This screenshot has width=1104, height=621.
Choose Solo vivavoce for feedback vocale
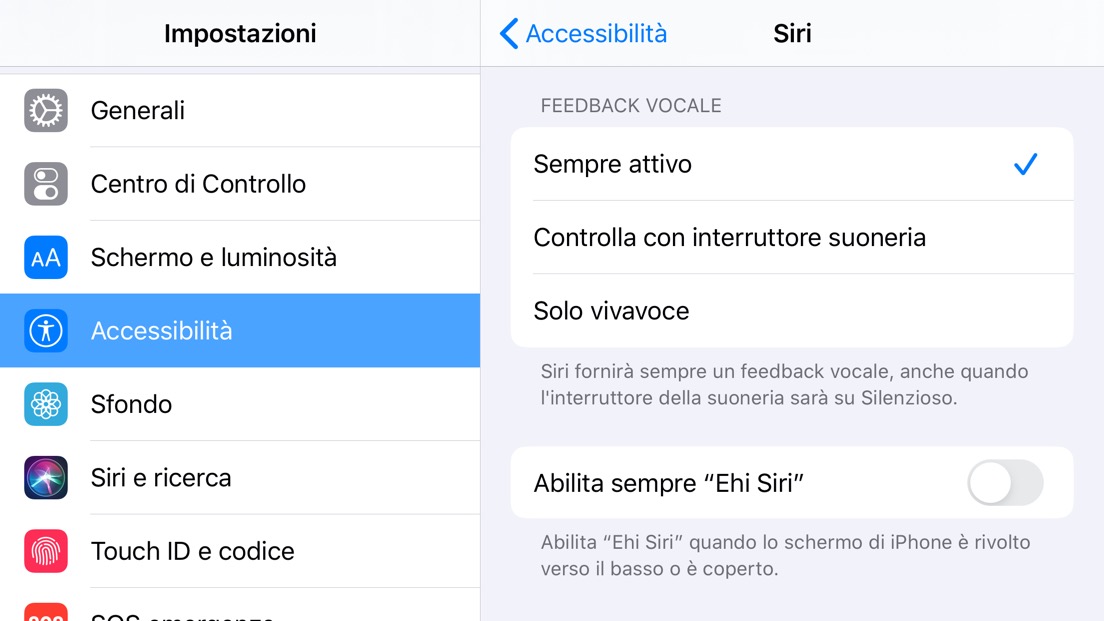coord(611,311)
